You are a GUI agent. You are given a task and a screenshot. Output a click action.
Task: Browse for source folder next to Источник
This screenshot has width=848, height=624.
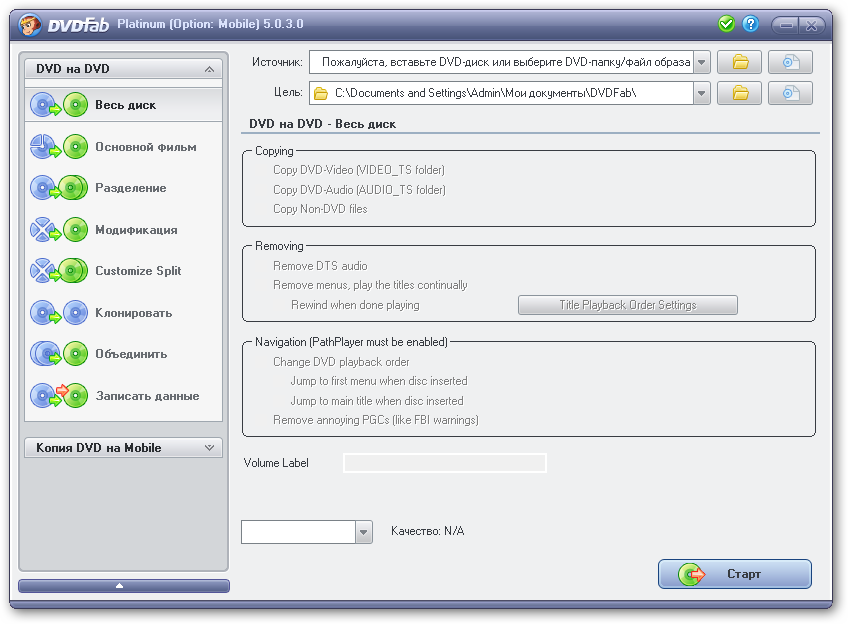point(740,62)
